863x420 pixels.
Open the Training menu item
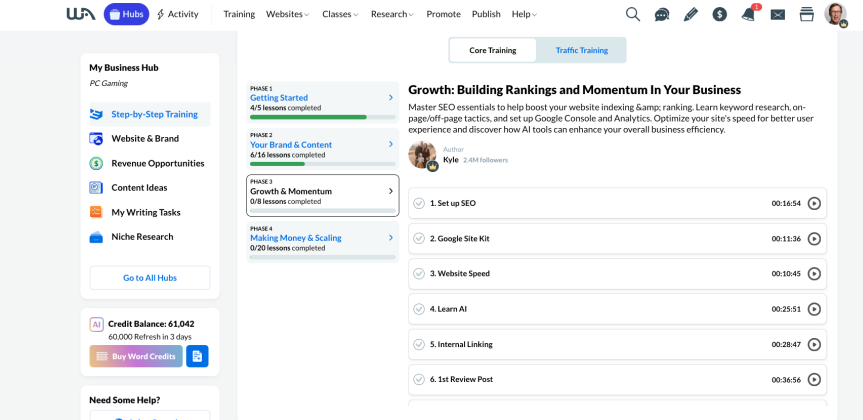pyautogui.click(x=239, y=14)
